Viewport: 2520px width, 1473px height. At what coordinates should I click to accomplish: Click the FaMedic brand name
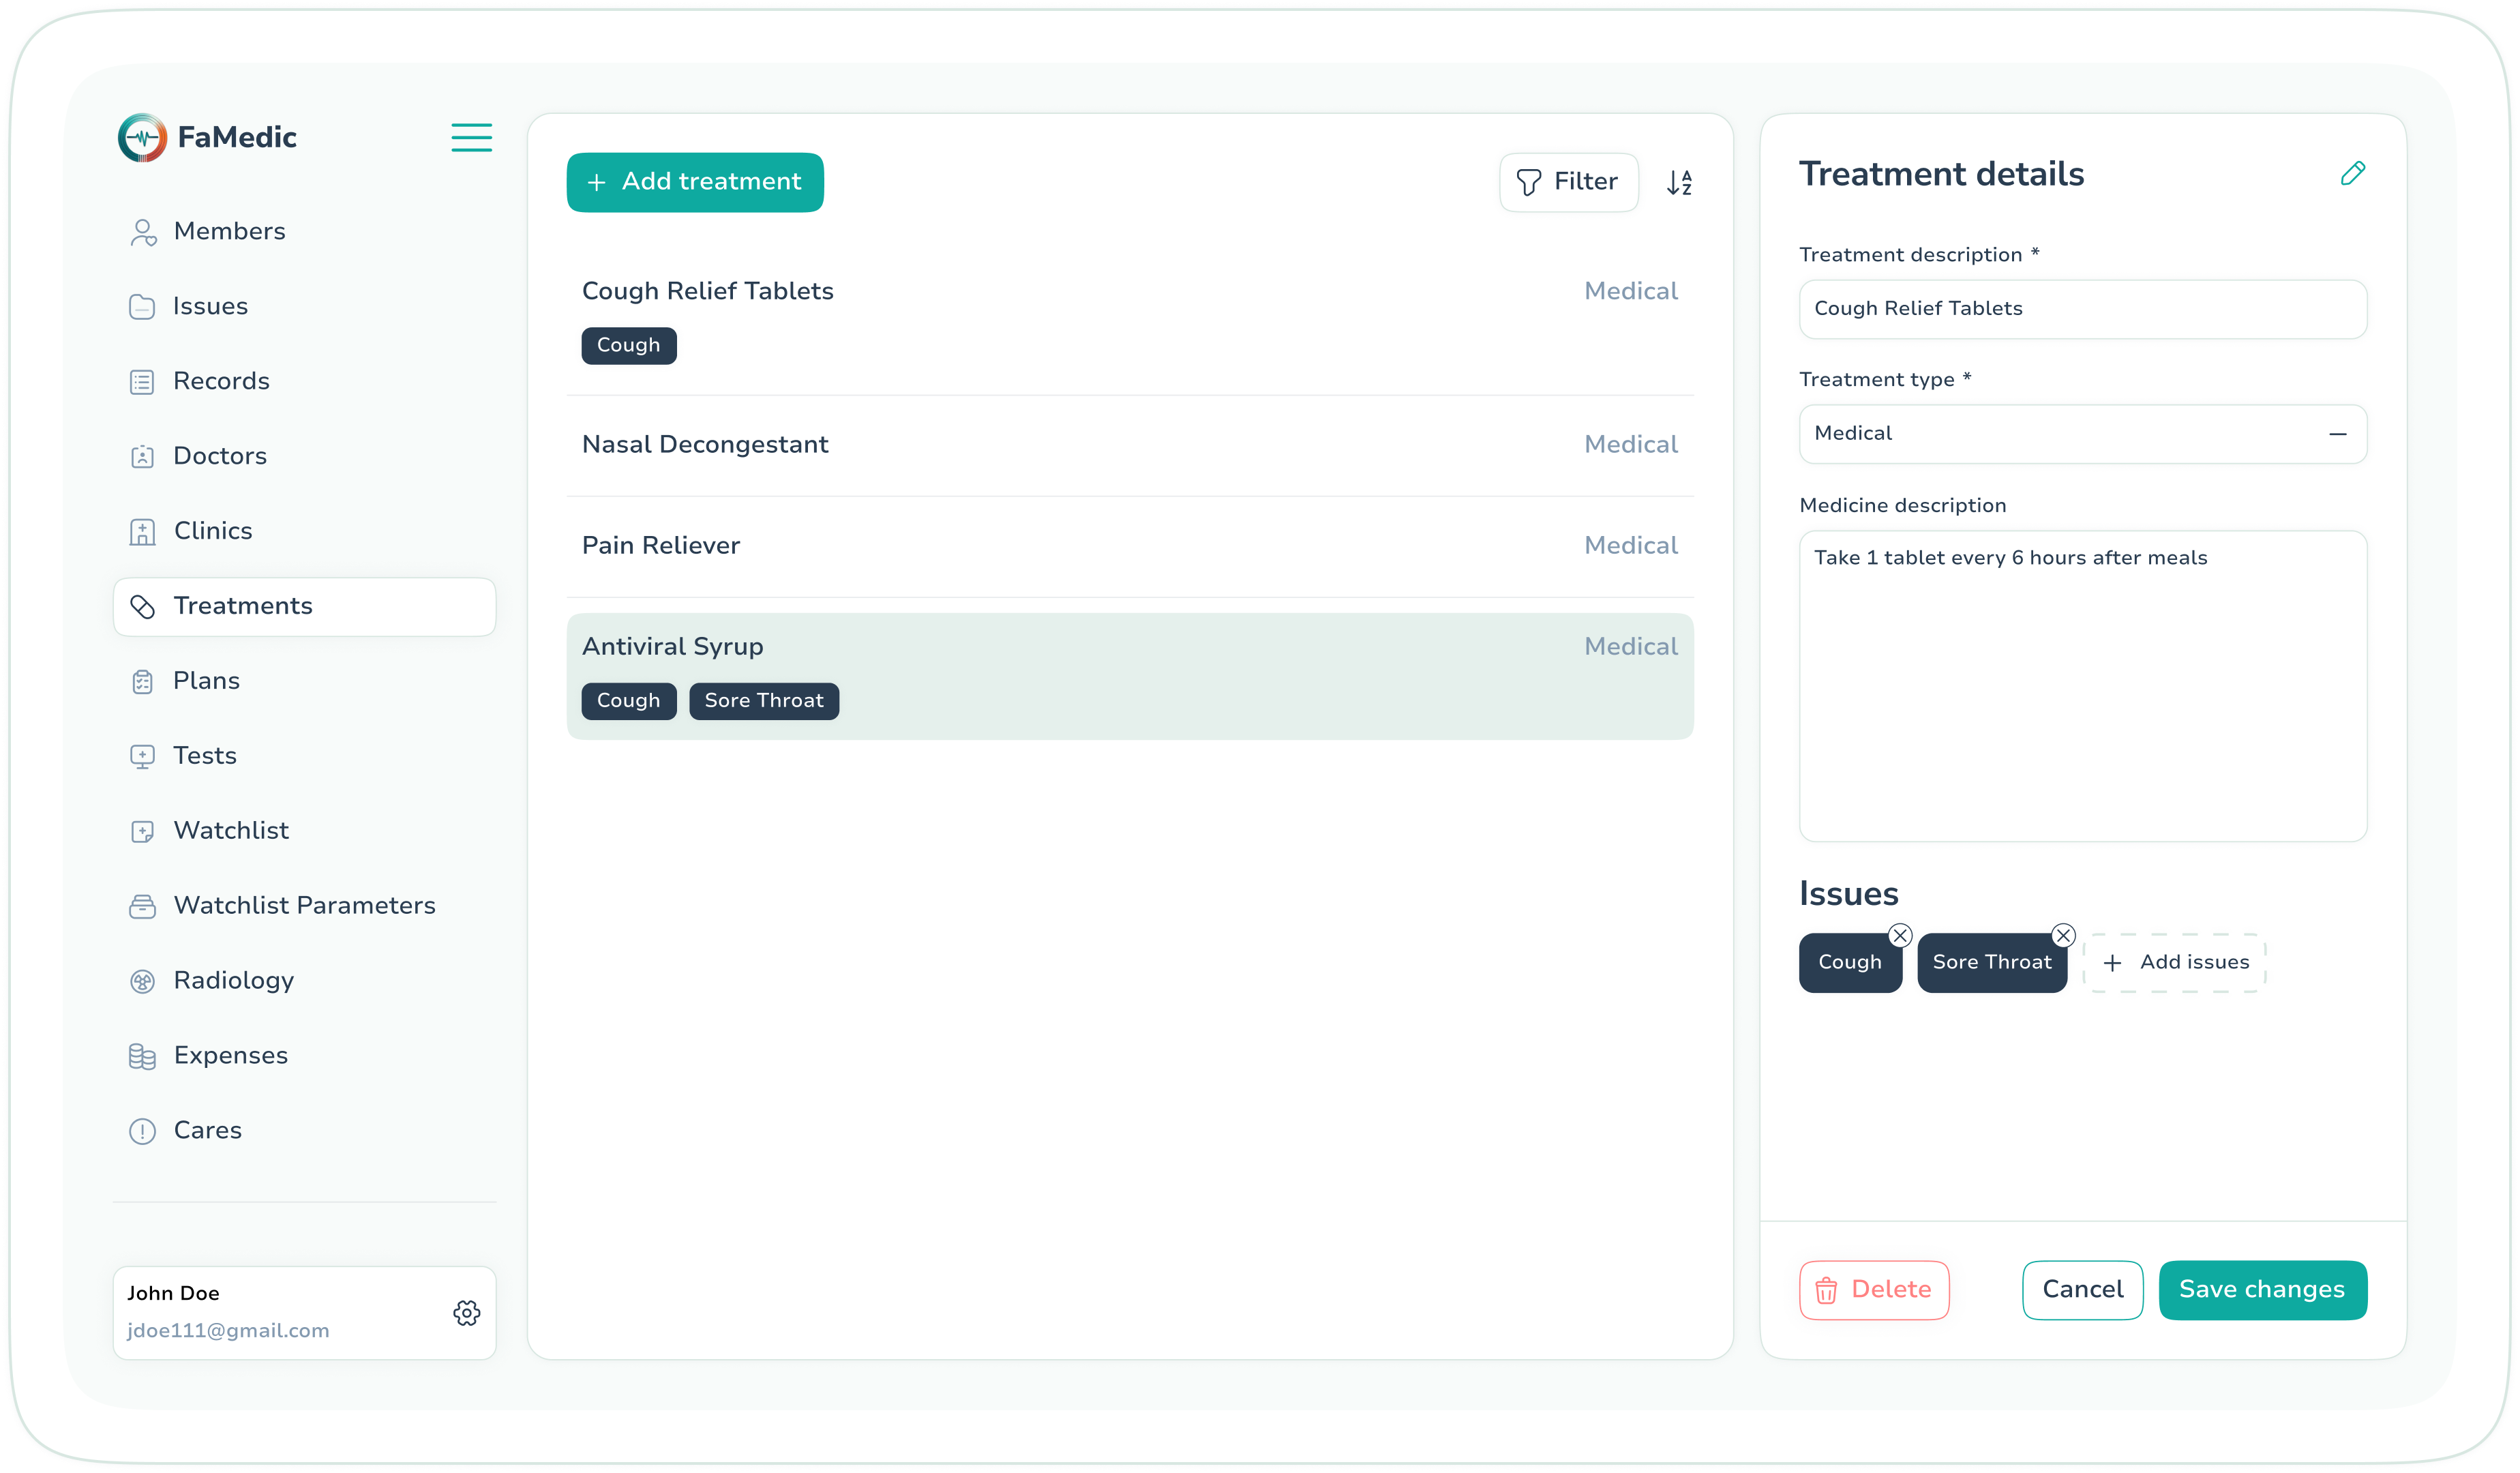click(237, 138)
